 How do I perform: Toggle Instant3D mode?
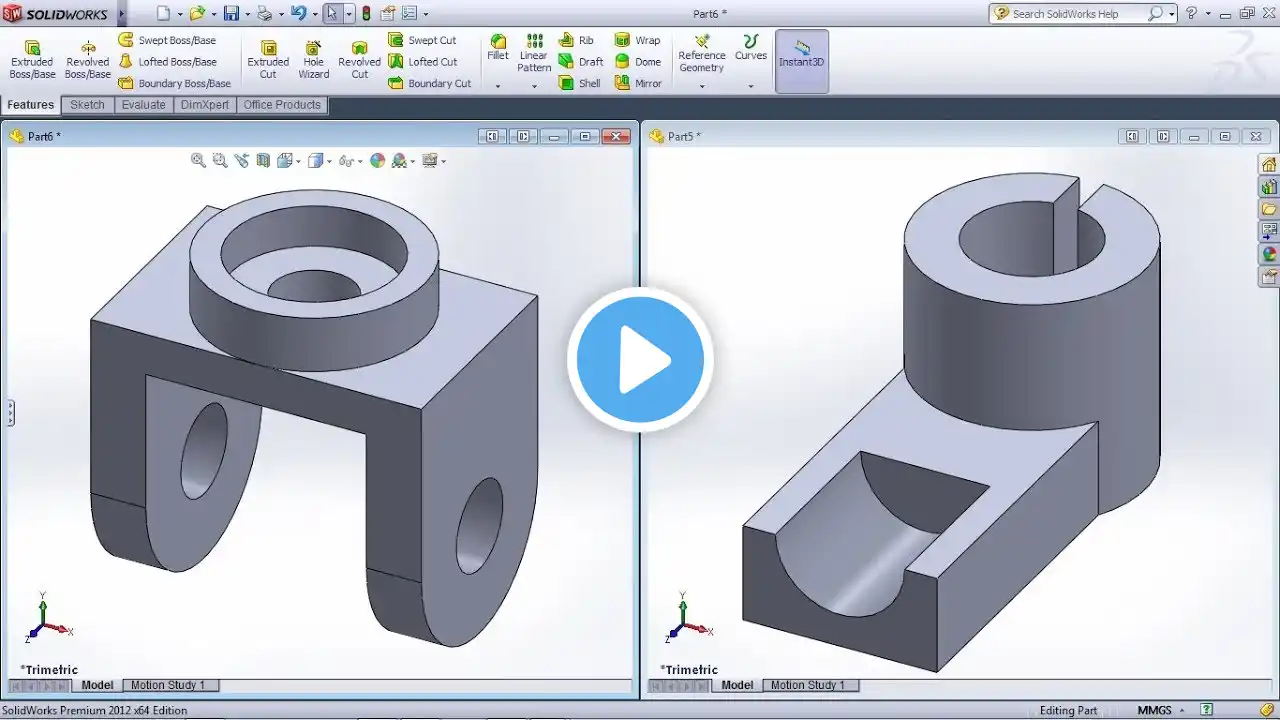coord(802,60)
